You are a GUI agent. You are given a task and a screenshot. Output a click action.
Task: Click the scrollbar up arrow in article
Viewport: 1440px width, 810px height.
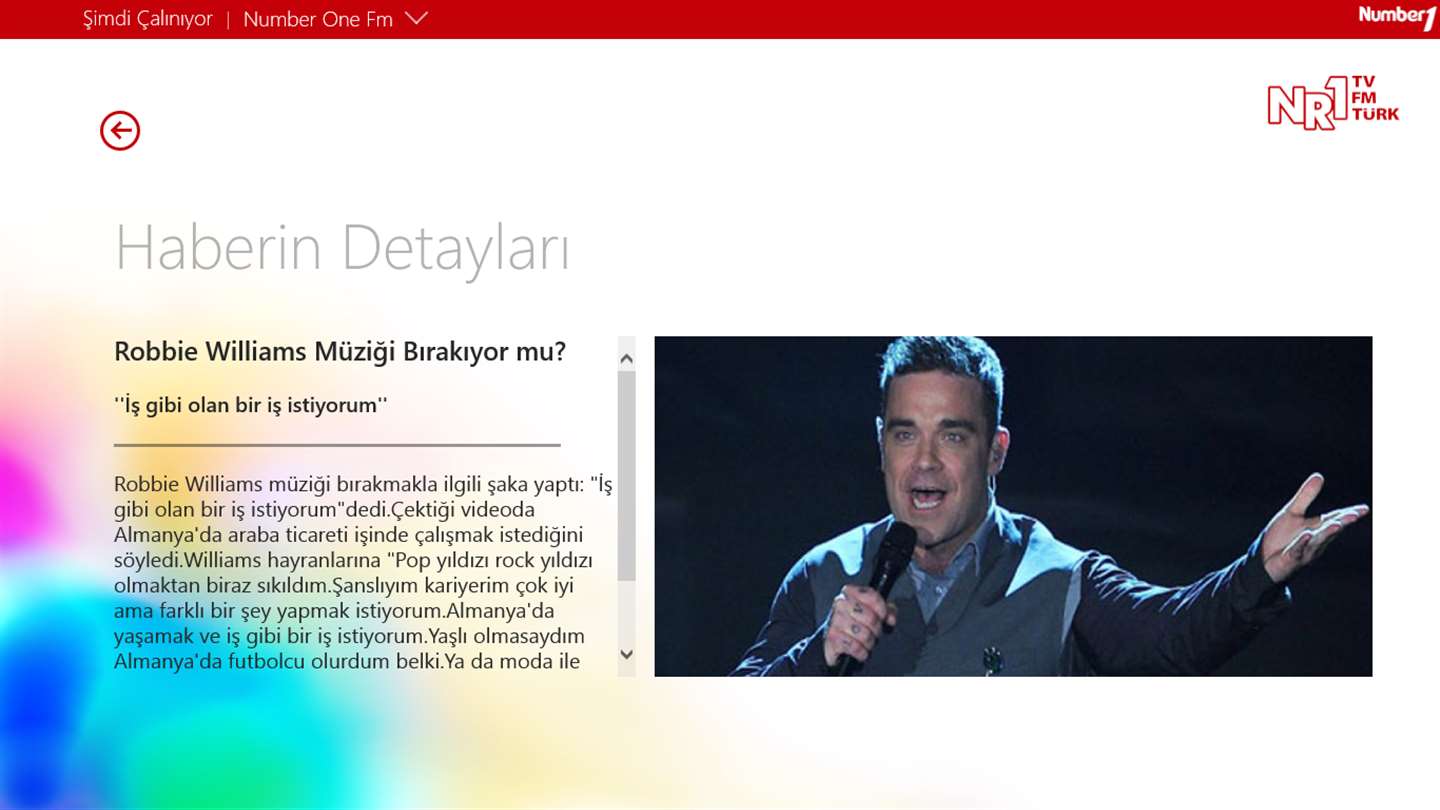tap(627, 357)
